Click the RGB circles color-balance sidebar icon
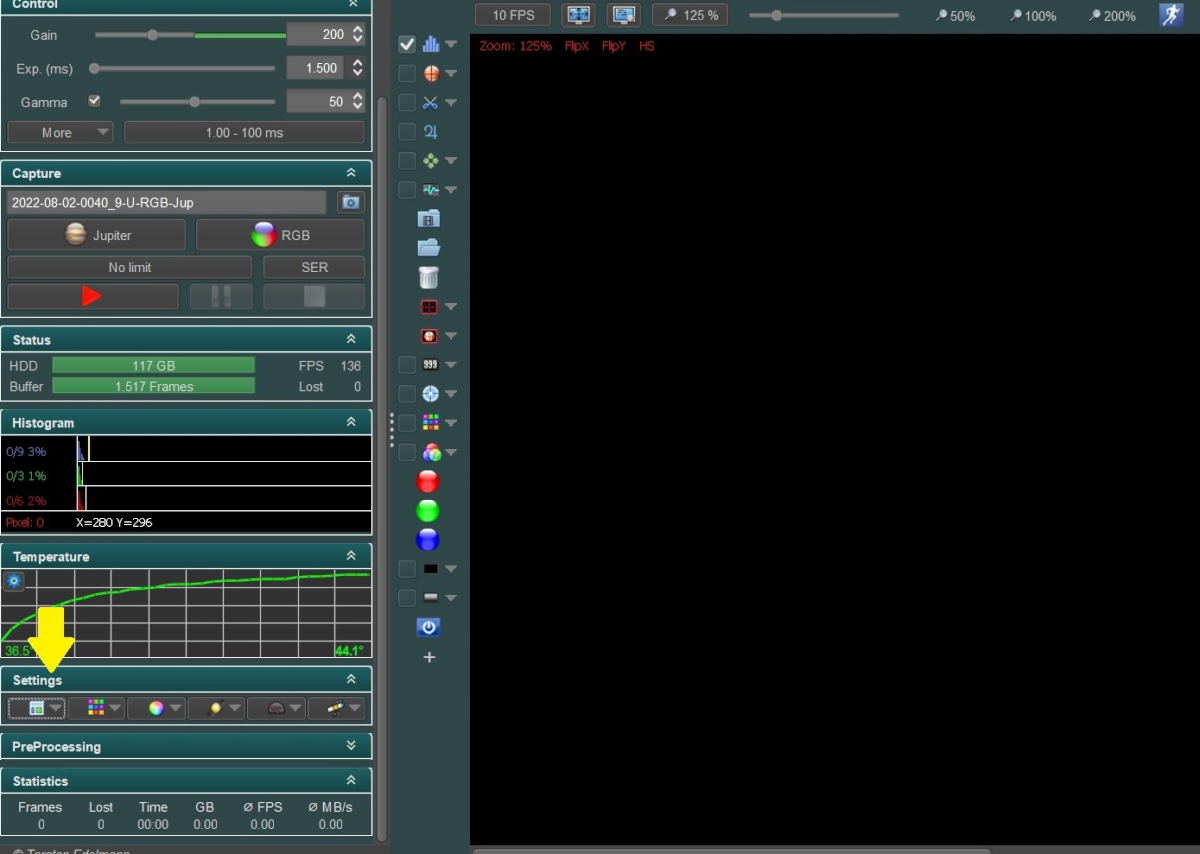1200x854 pixels. [x=431, y=452]
